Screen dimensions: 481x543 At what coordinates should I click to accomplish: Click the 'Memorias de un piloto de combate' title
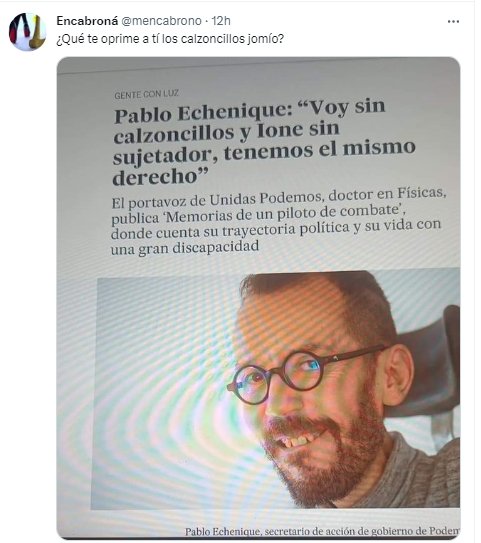point(280,214)
